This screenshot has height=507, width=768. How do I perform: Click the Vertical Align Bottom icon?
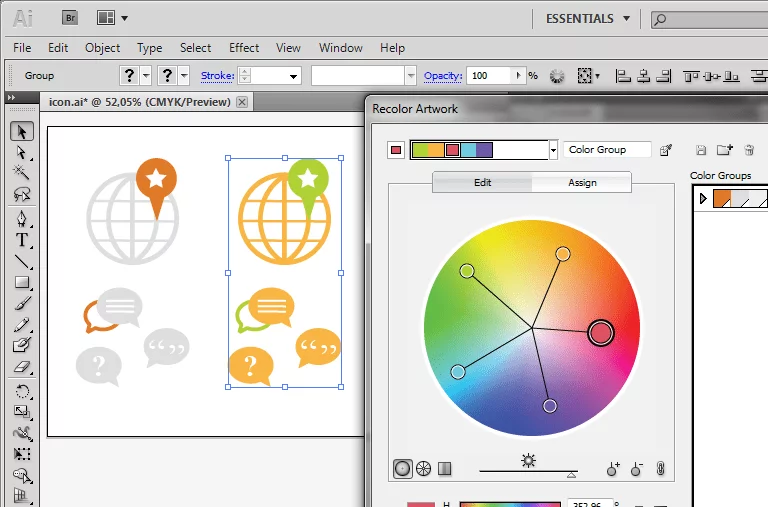[731, 76]
